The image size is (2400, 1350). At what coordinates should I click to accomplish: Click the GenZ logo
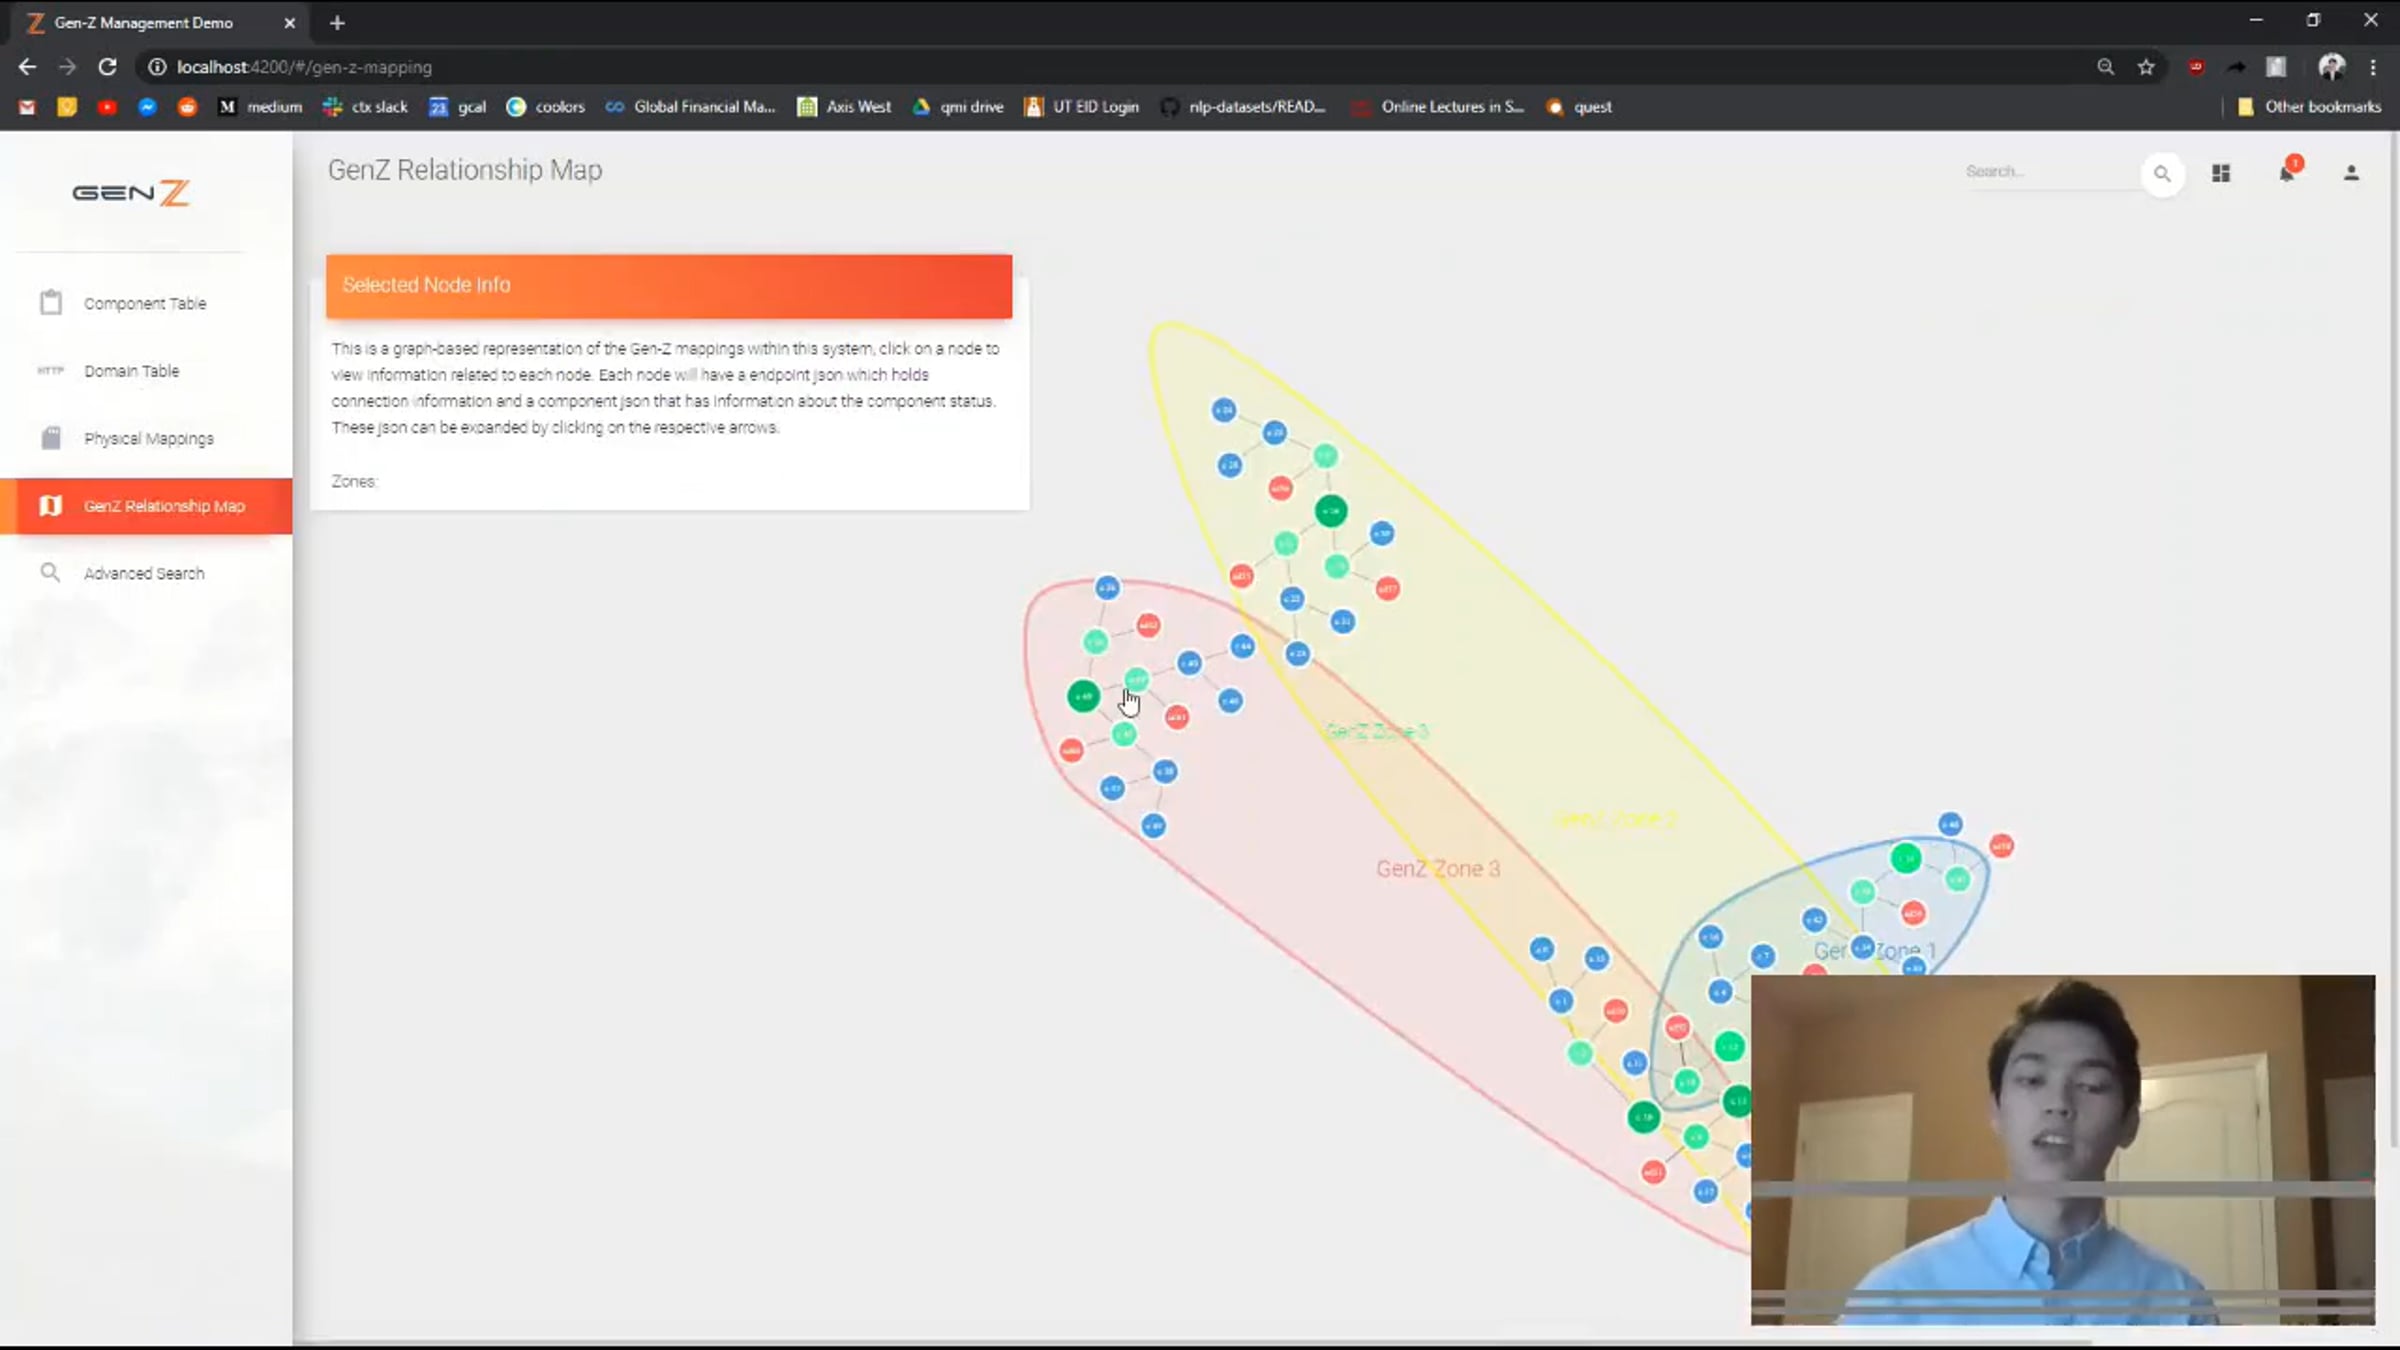131,192
